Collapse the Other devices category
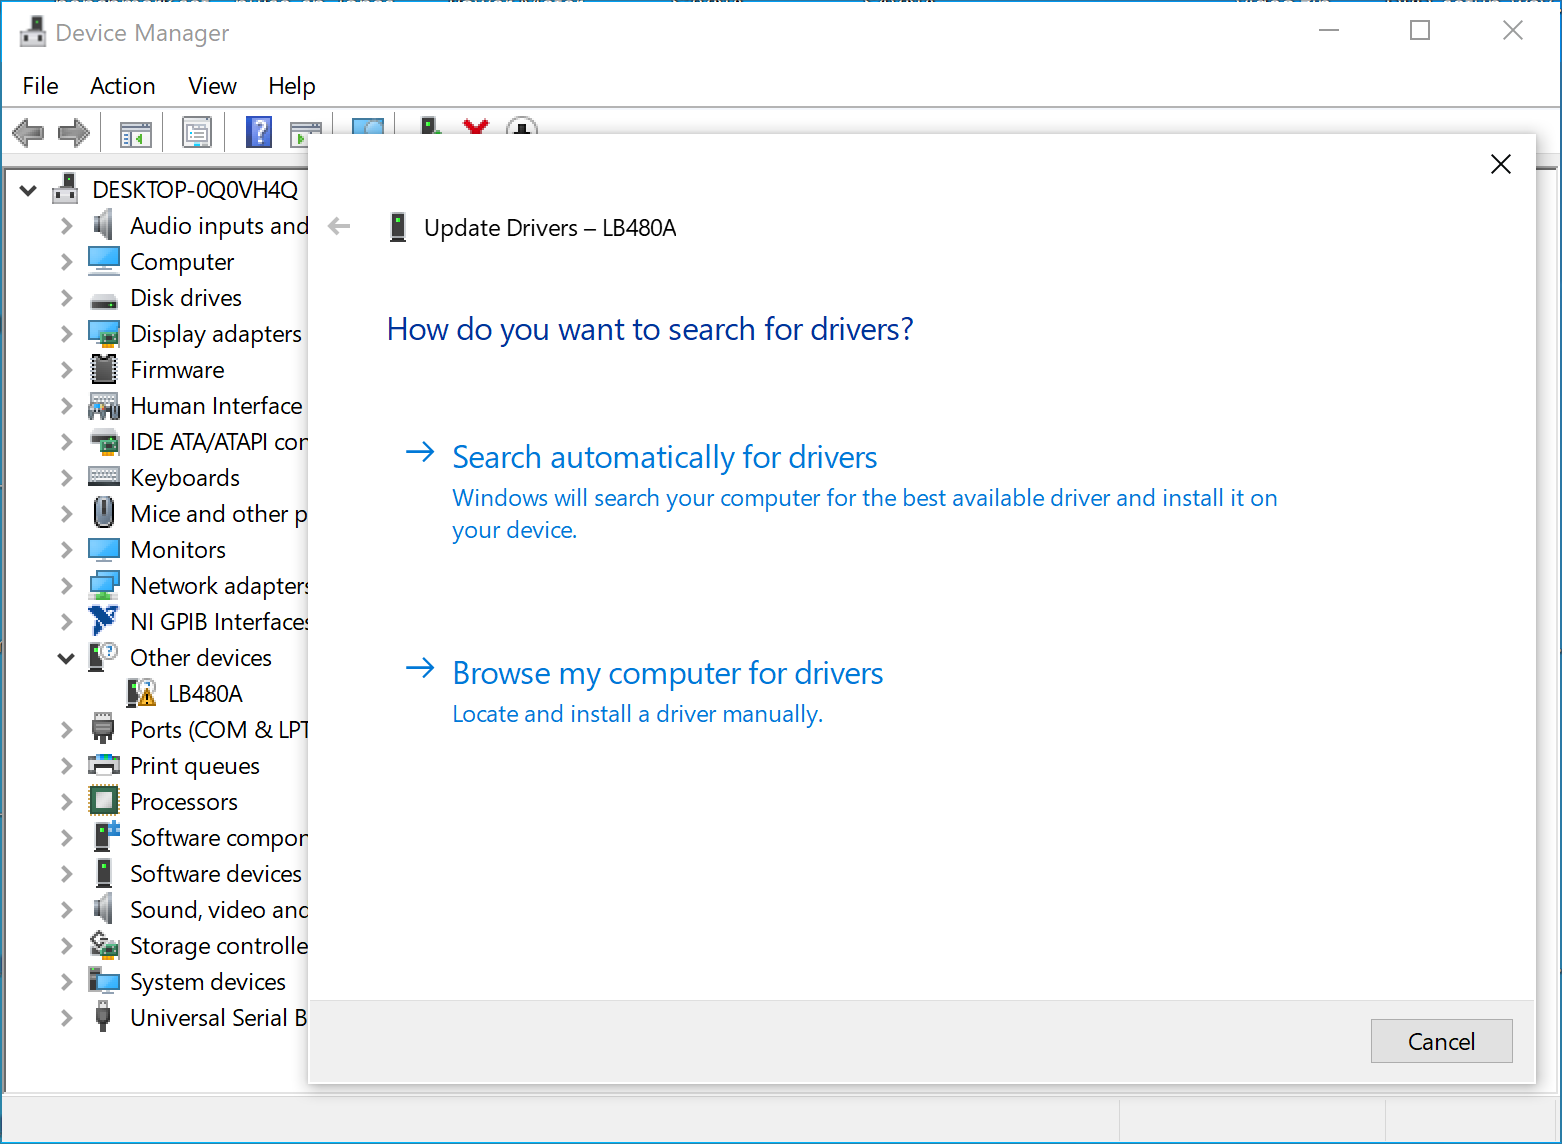The width and height of the screenshot is (1562, 1144). tap(66, 657)
